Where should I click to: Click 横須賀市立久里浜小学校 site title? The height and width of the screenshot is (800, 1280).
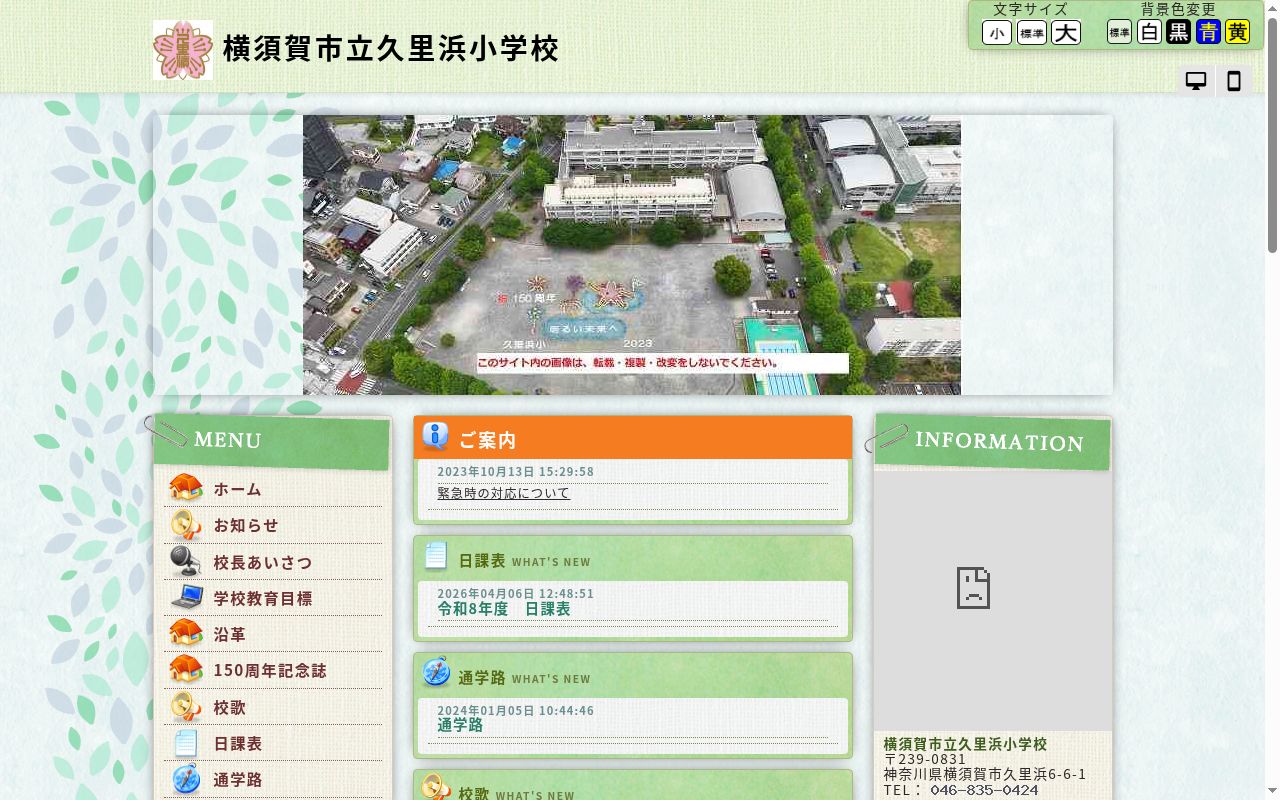(390, 49)
